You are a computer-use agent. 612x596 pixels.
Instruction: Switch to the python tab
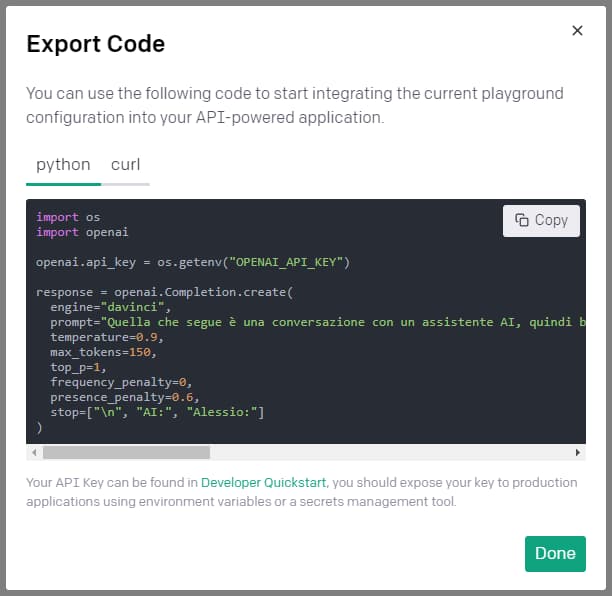[63, 165]
